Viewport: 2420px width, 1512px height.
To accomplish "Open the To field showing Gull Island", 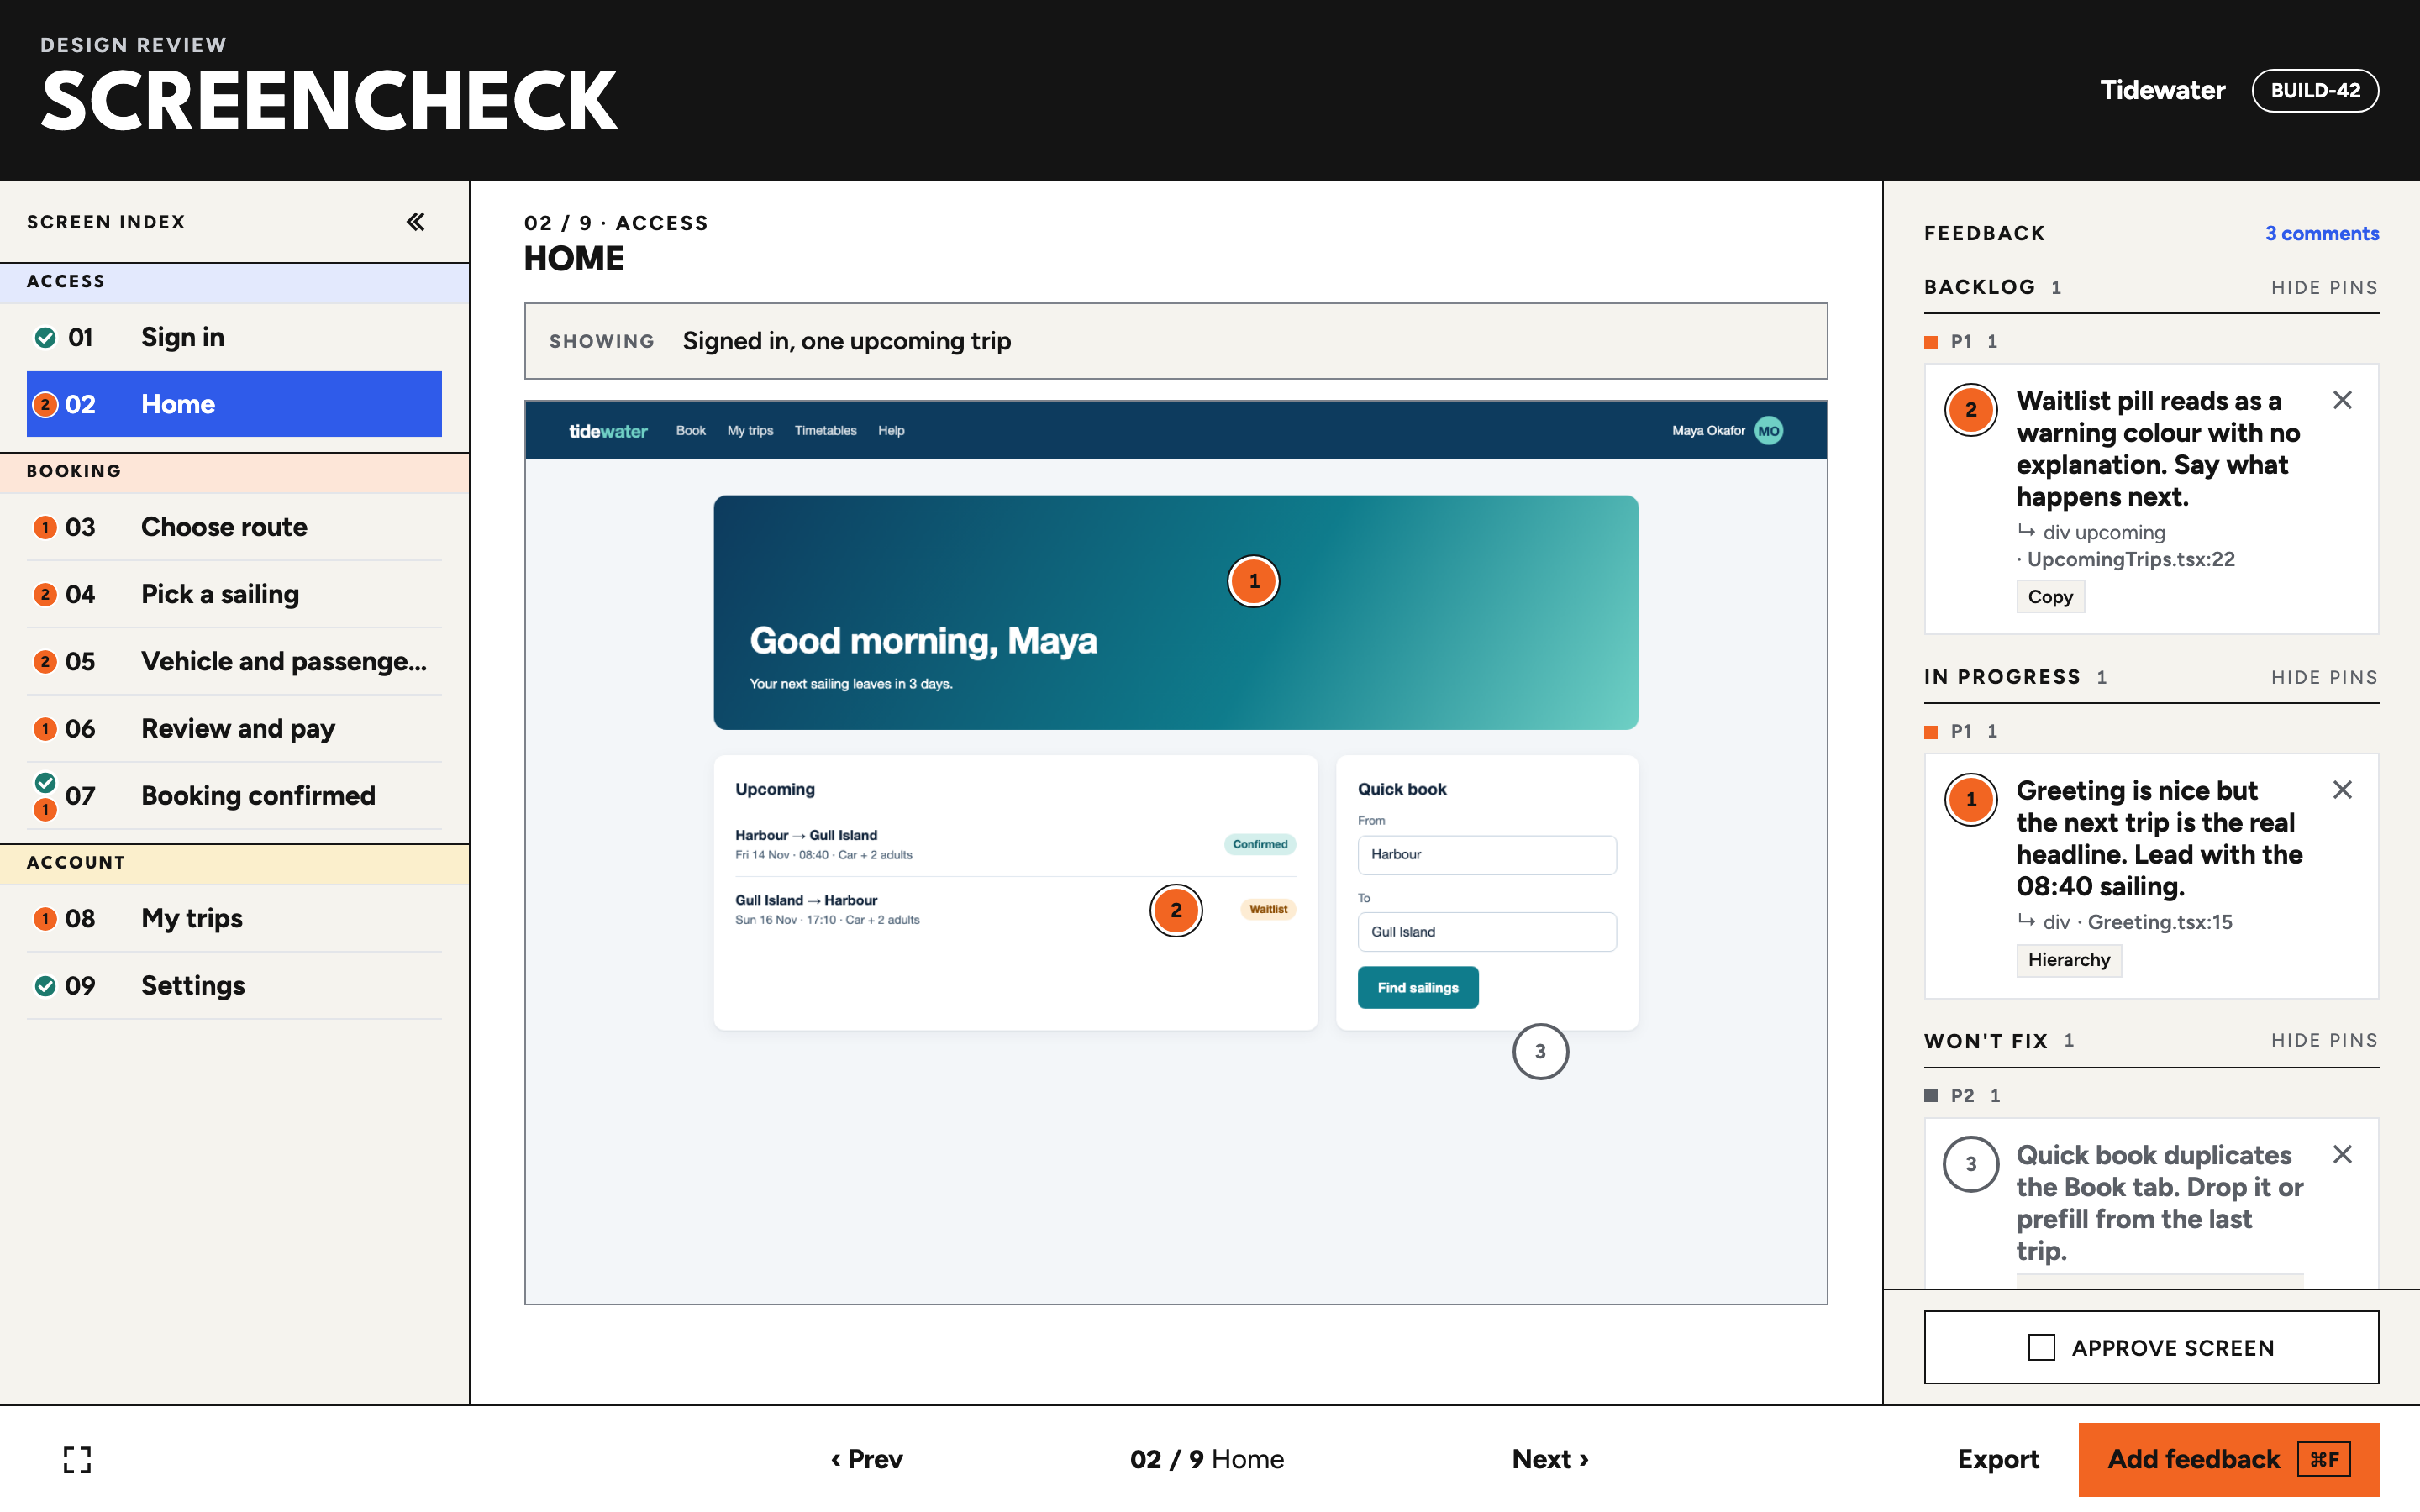I will [x=1487, y=932].
